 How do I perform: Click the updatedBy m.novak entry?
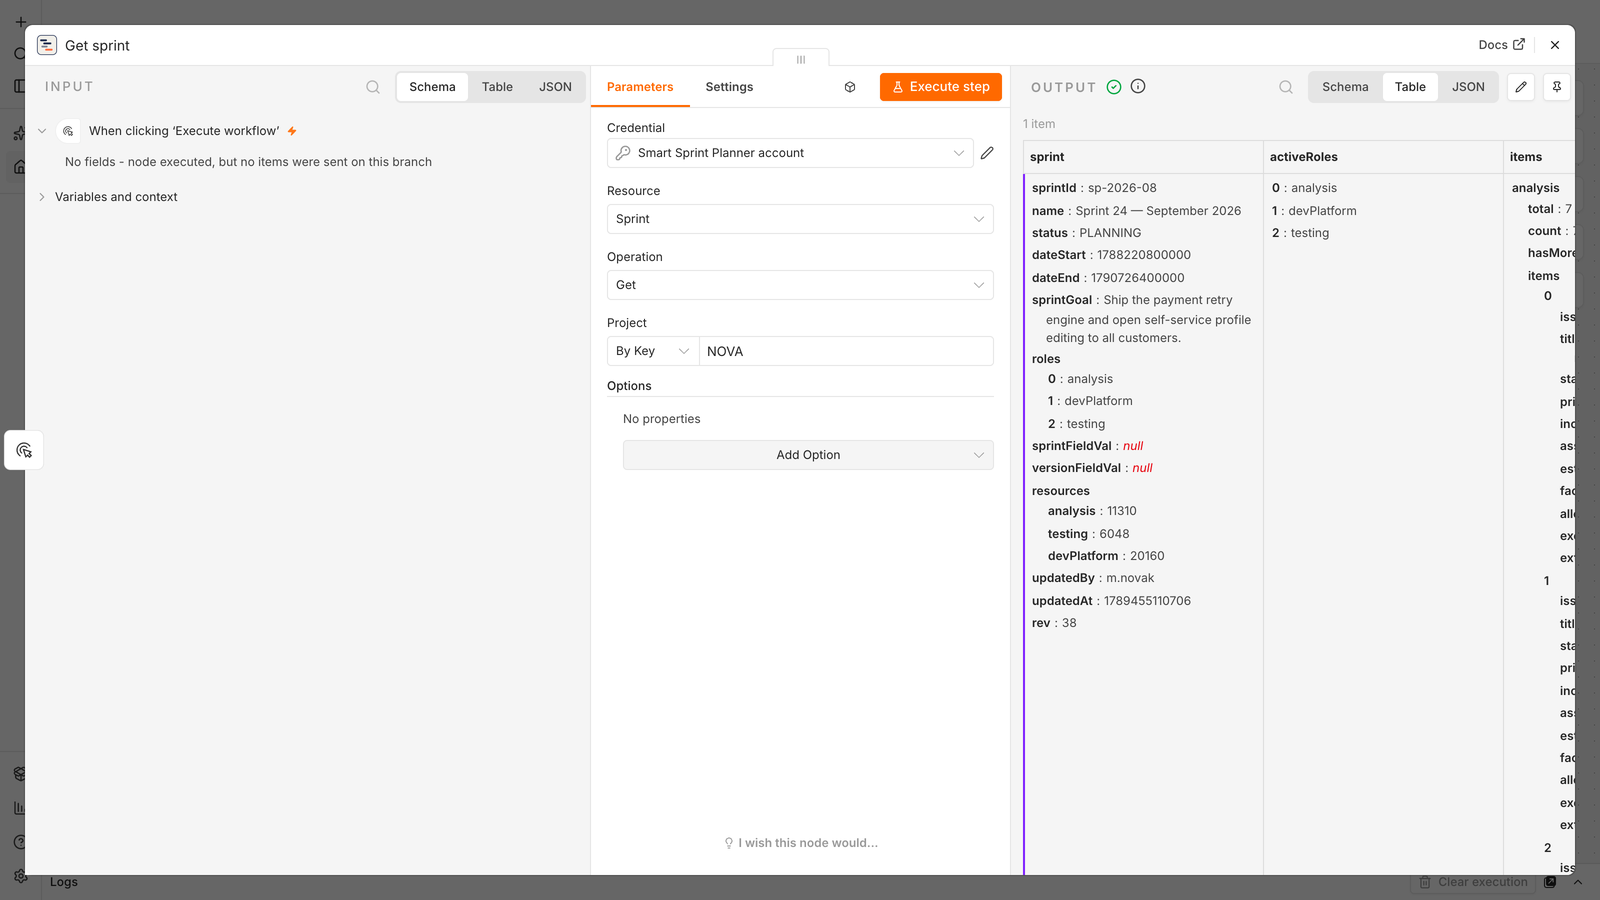point(1093,578)
